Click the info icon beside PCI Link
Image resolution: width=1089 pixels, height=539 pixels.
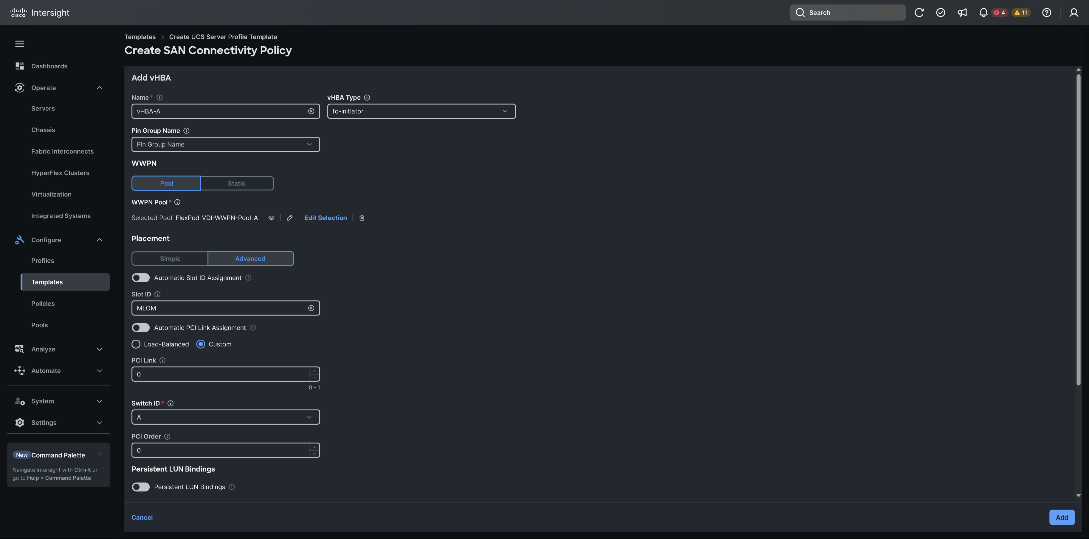pos(163,360)
